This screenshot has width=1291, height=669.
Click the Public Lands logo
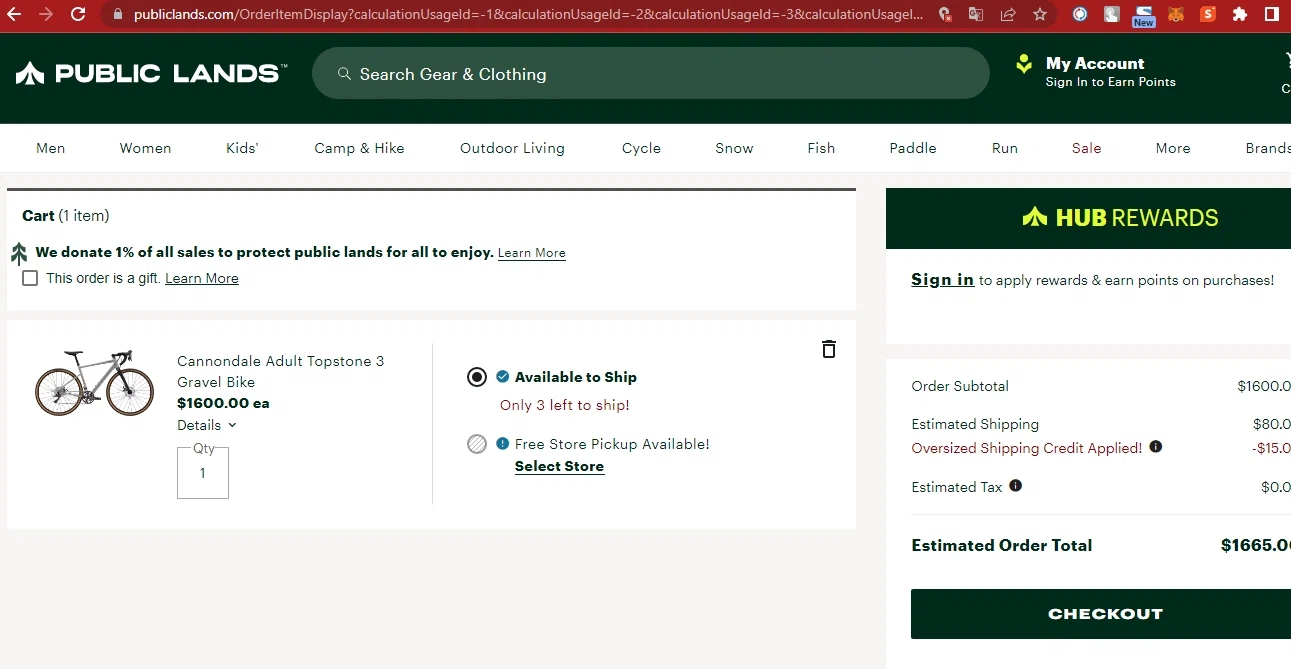click(151, 73)
